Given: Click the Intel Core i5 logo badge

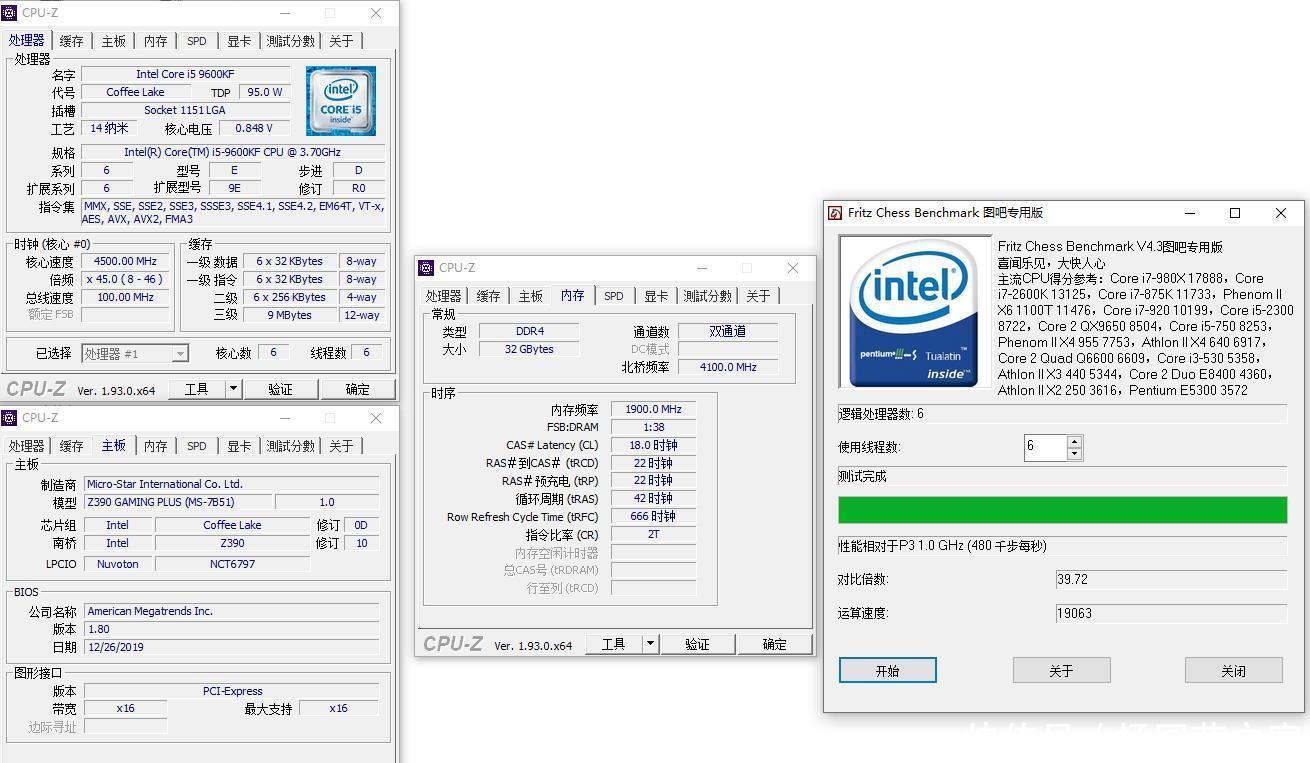Looking at the screenshot, I should click(x=341, y=101).
